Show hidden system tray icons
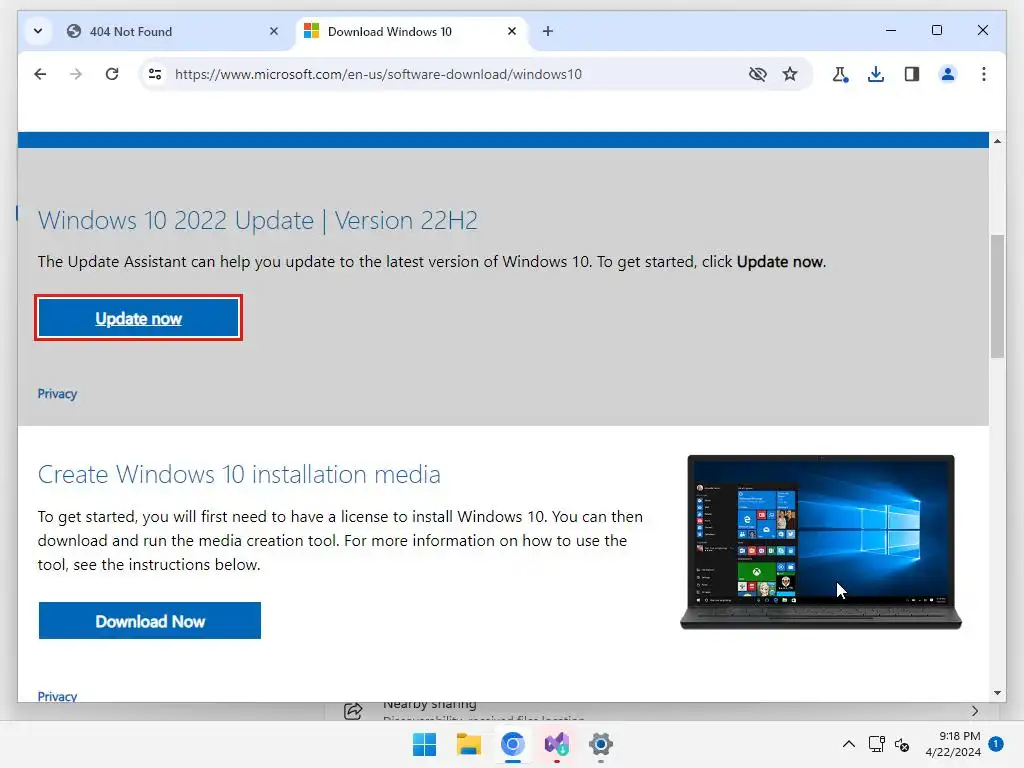The height and width of the screenshot is (768, 1024). (x=848, y=744)
